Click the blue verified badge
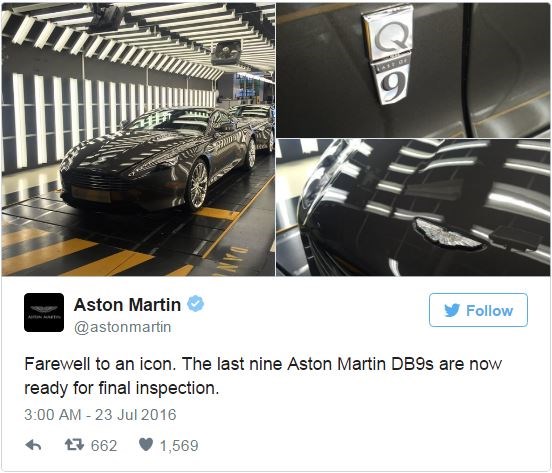Image resolution: width=552 pixels, height=473 pixels. (195, 304)
